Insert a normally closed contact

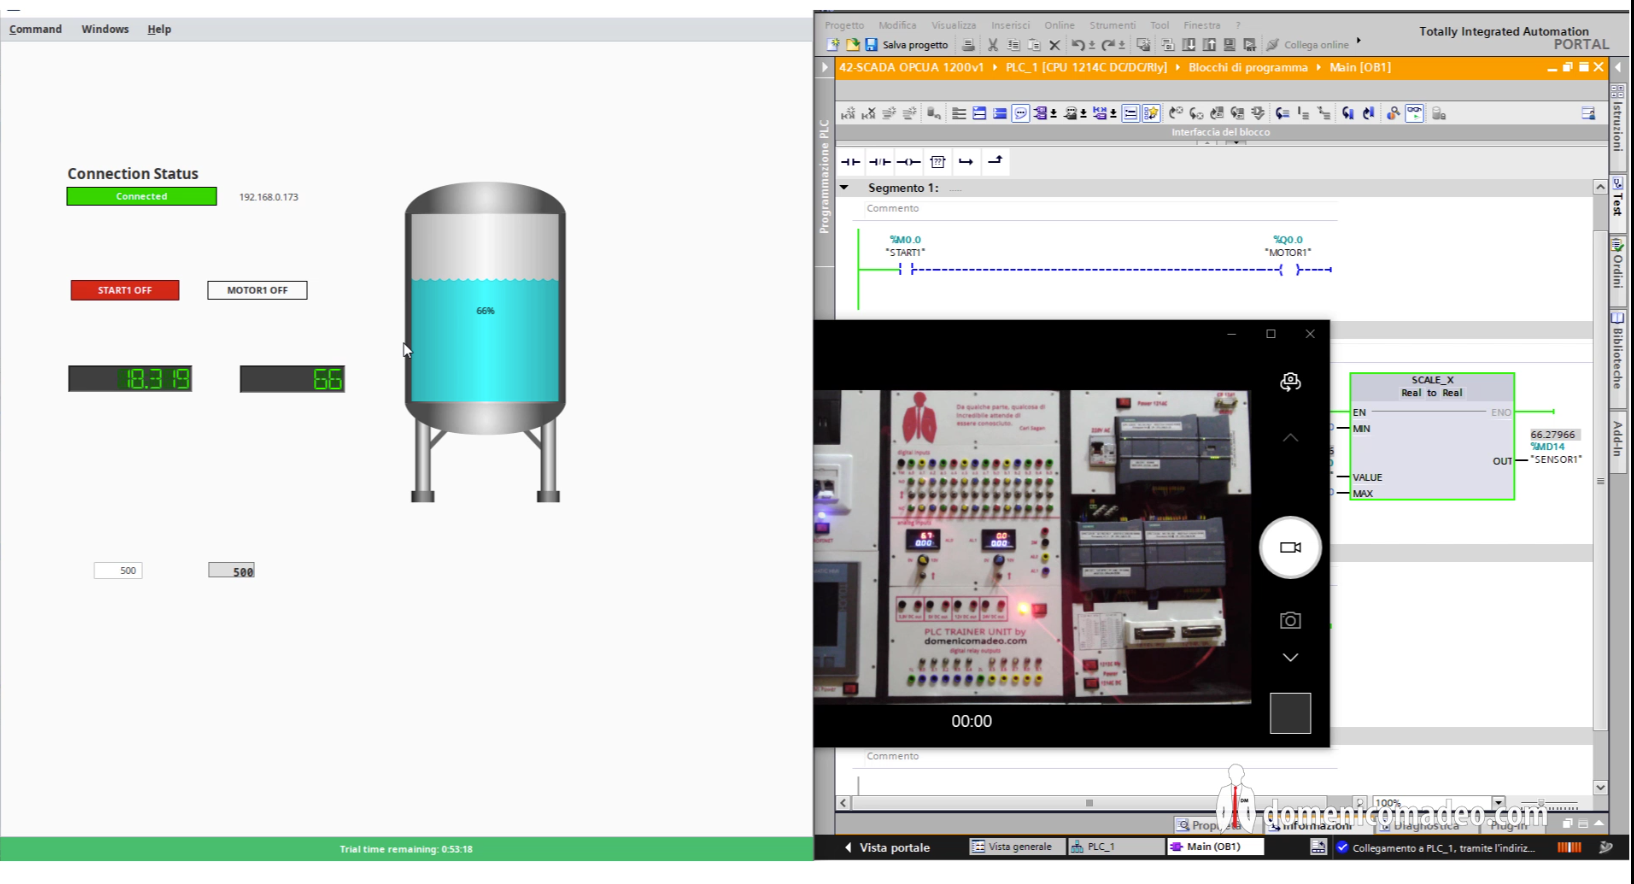click(x=879, y=161)
